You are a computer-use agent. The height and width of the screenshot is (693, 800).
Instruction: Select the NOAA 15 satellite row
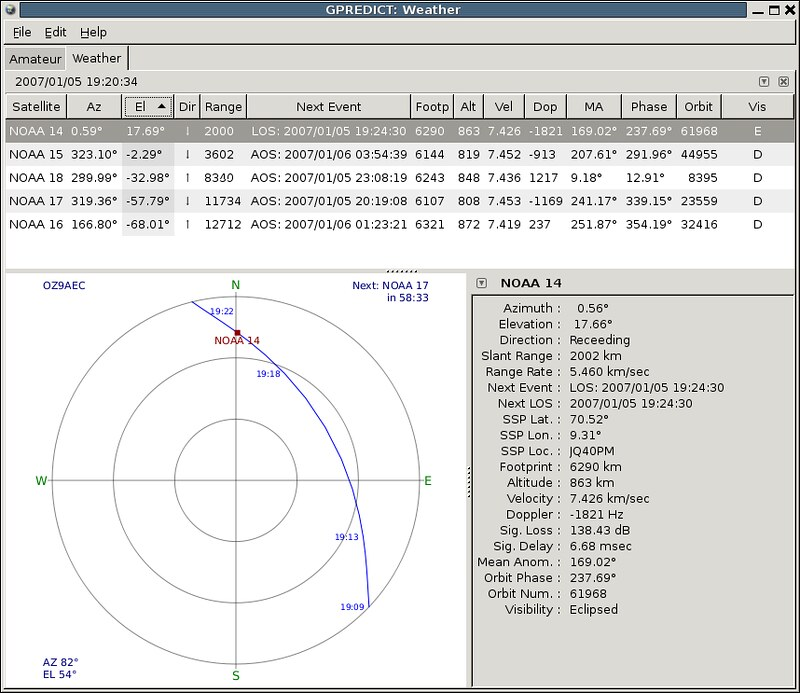[x=400, y=154]
